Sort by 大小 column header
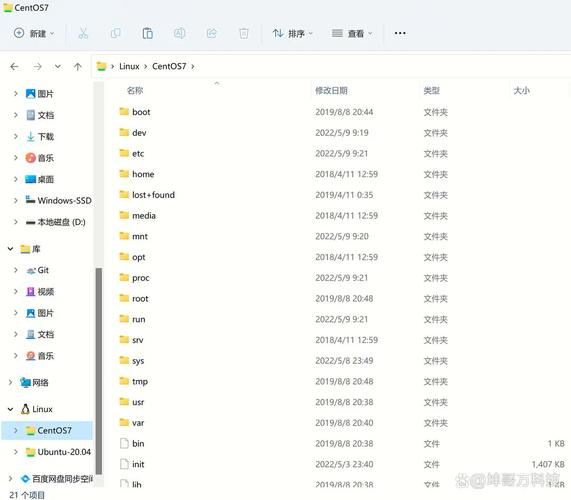This screenshot has height=500, width=571. [x=521, y=90]
